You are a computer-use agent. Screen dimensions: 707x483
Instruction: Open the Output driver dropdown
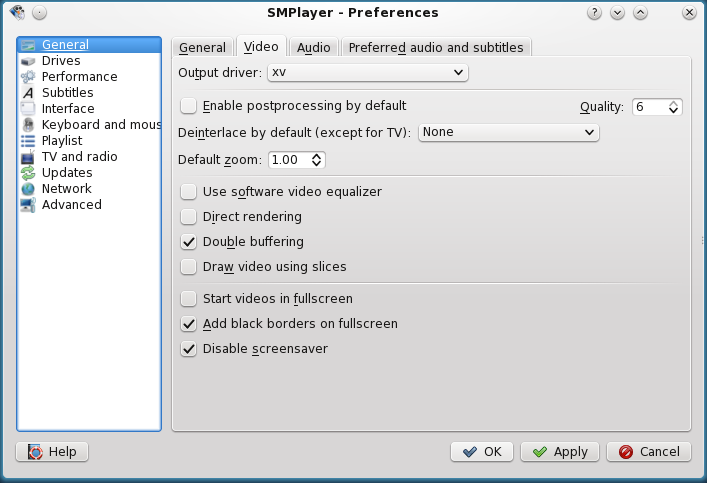click(x=367, y=73)
